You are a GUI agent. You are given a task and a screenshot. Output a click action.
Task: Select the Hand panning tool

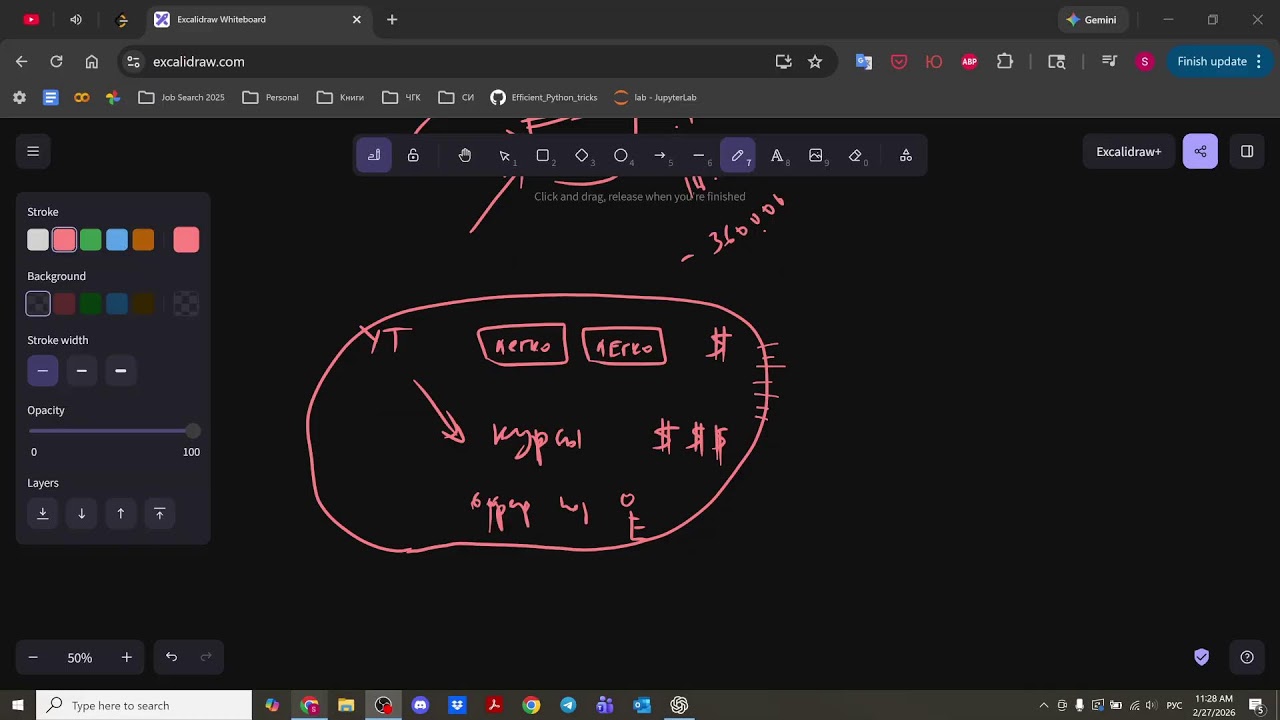pos(465,155)
